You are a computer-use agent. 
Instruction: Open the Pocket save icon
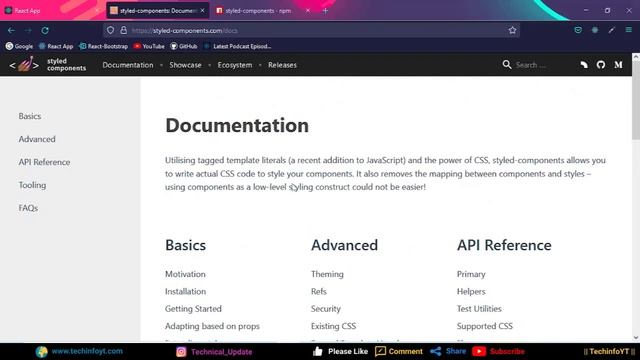(578, 30)
